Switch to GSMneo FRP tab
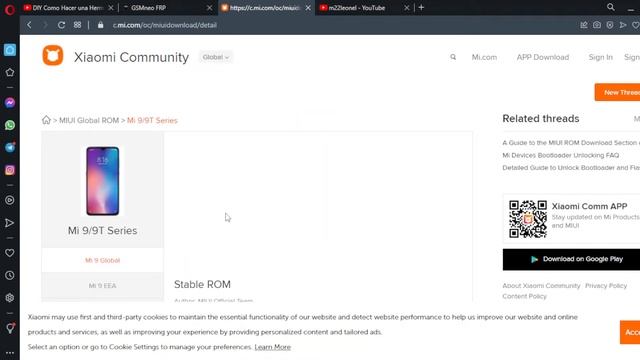This screenshot has height=360, width=640. point(163,8)
